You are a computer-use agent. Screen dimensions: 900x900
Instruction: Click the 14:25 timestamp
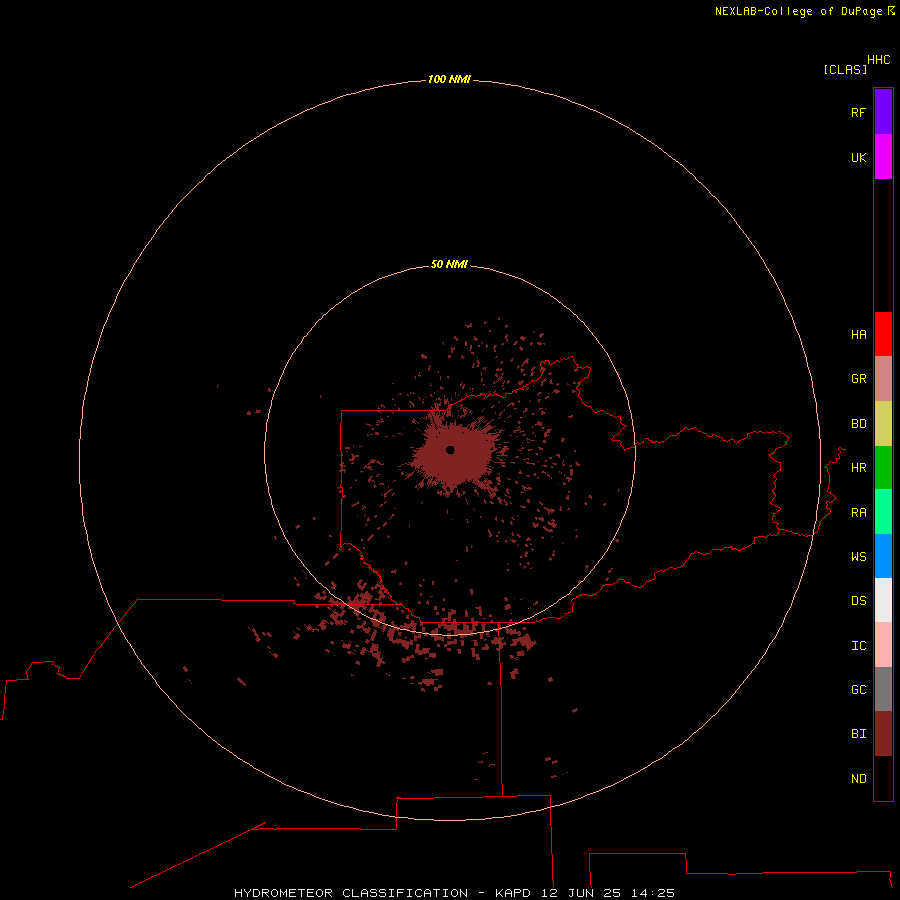[653, 893]
